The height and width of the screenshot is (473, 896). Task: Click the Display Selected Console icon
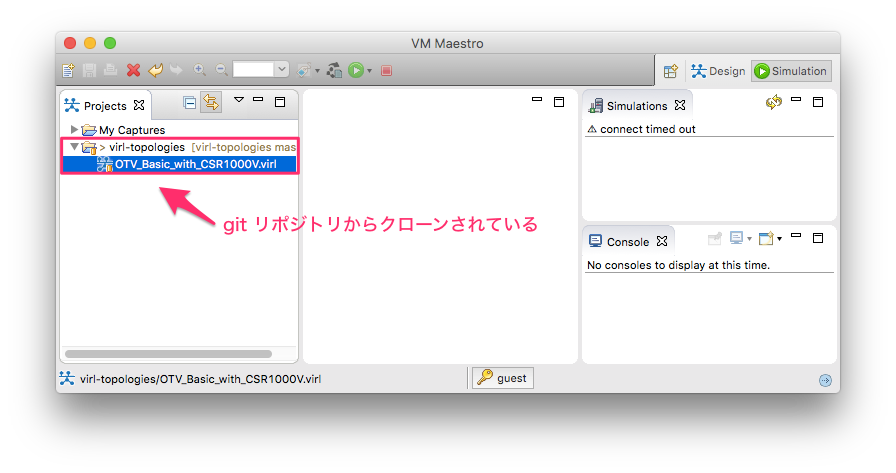(x=737, y=238)
